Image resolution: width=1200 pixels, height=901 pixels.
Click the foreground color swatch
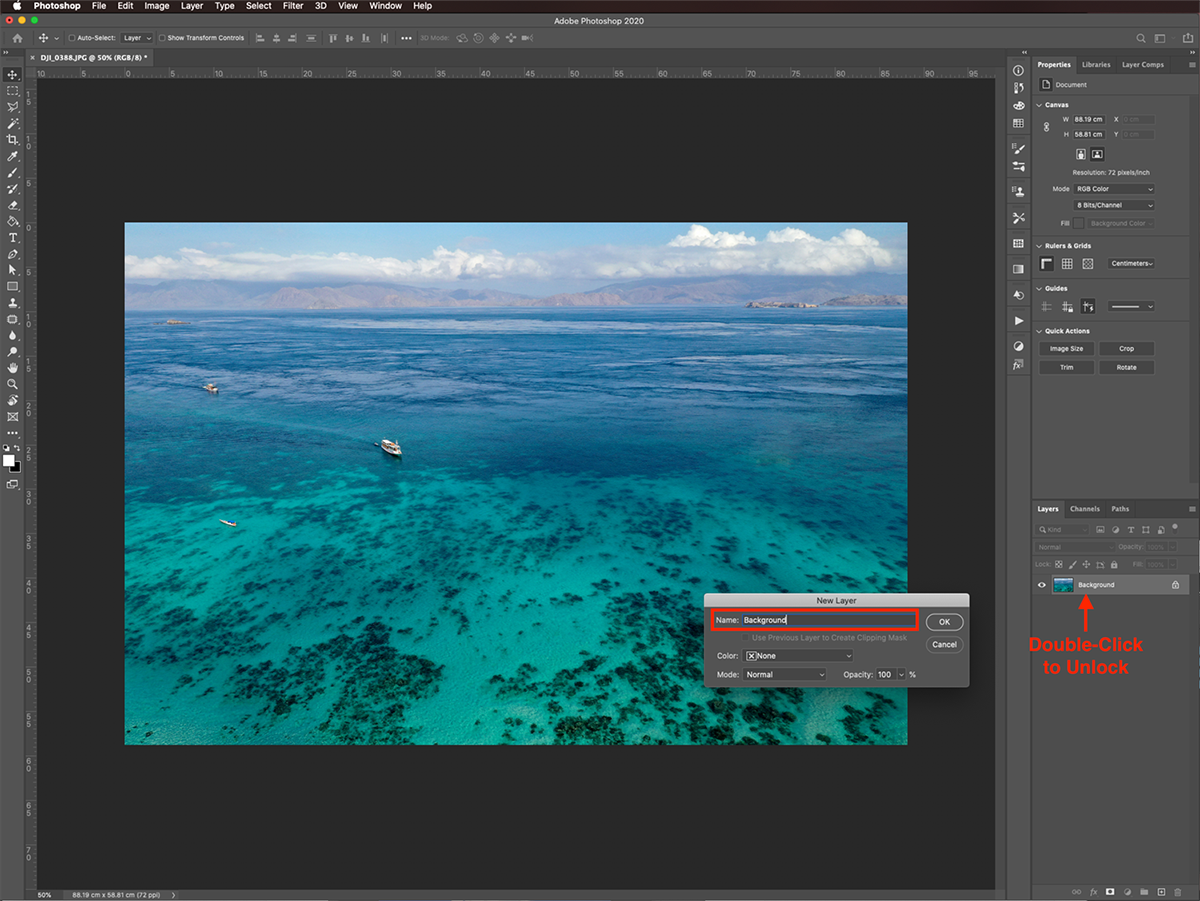click(9, 460)
